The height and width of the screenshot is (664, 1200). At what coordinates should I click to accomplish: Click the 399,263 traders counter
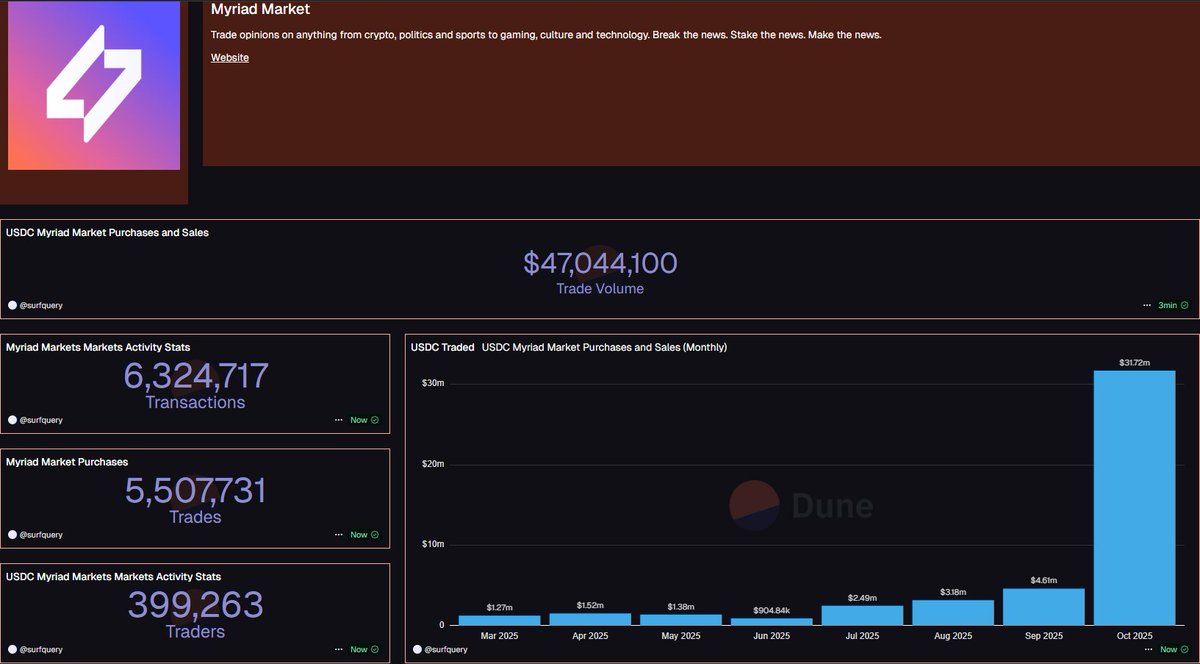tap(196, 605)
